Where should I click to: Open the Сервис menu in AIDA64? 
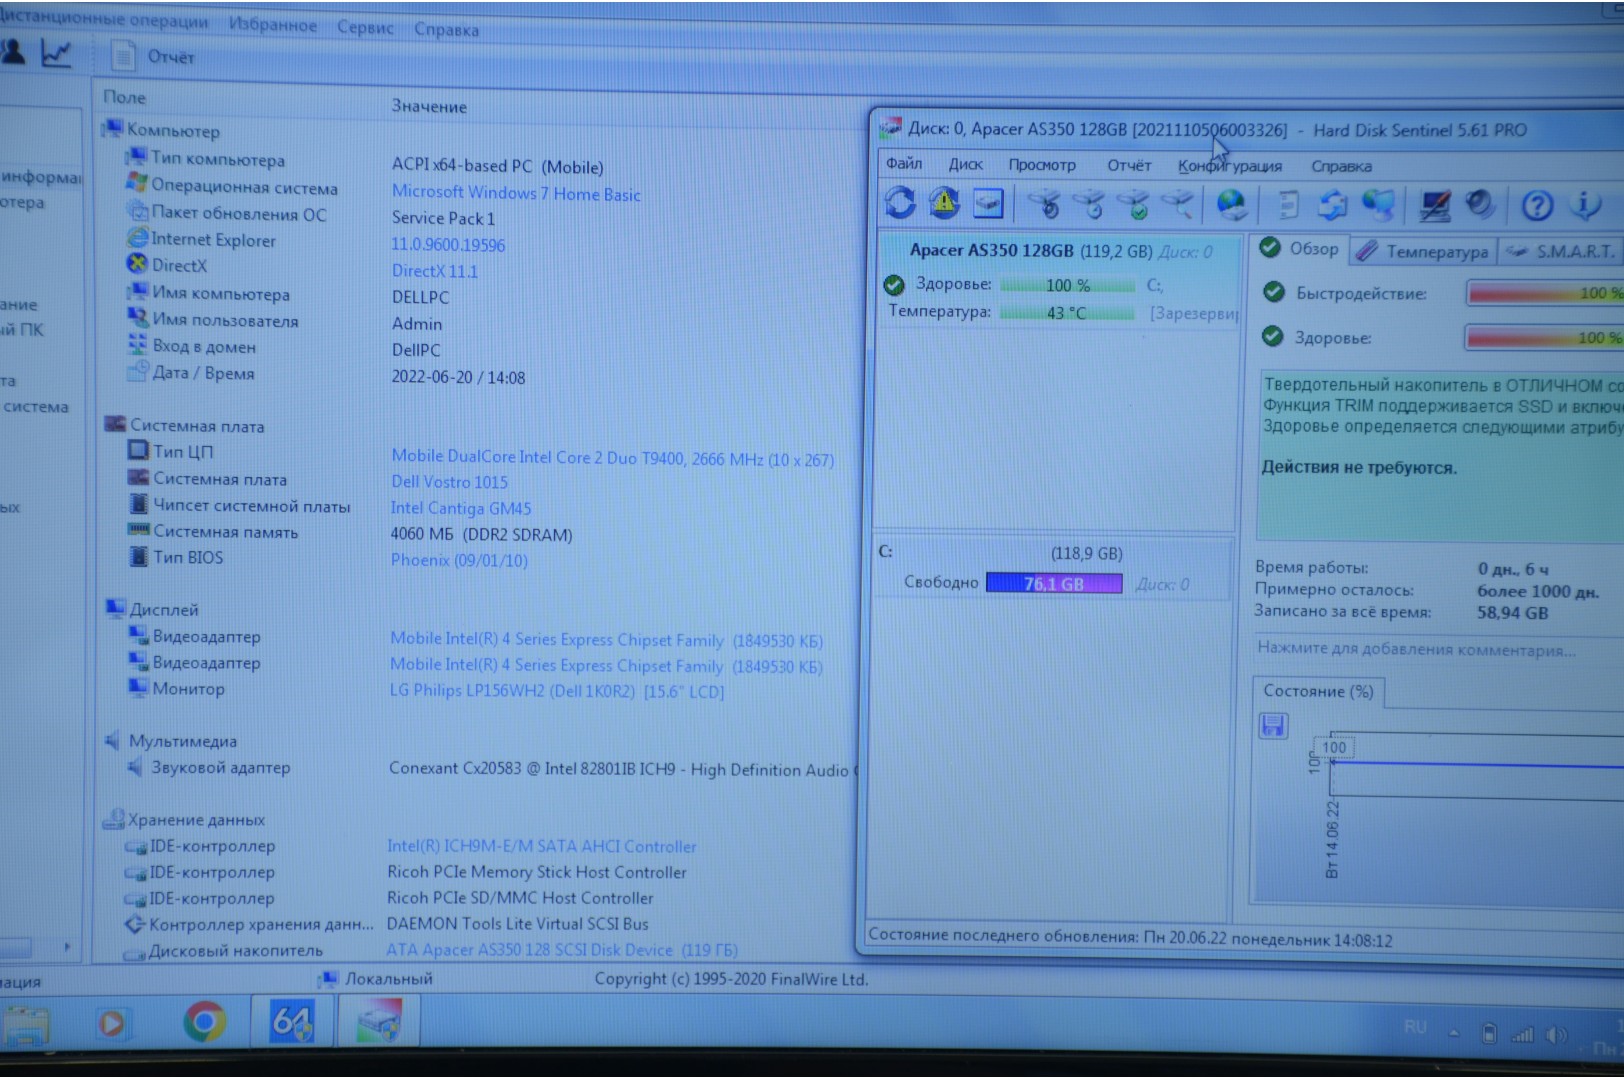point(365,27)
